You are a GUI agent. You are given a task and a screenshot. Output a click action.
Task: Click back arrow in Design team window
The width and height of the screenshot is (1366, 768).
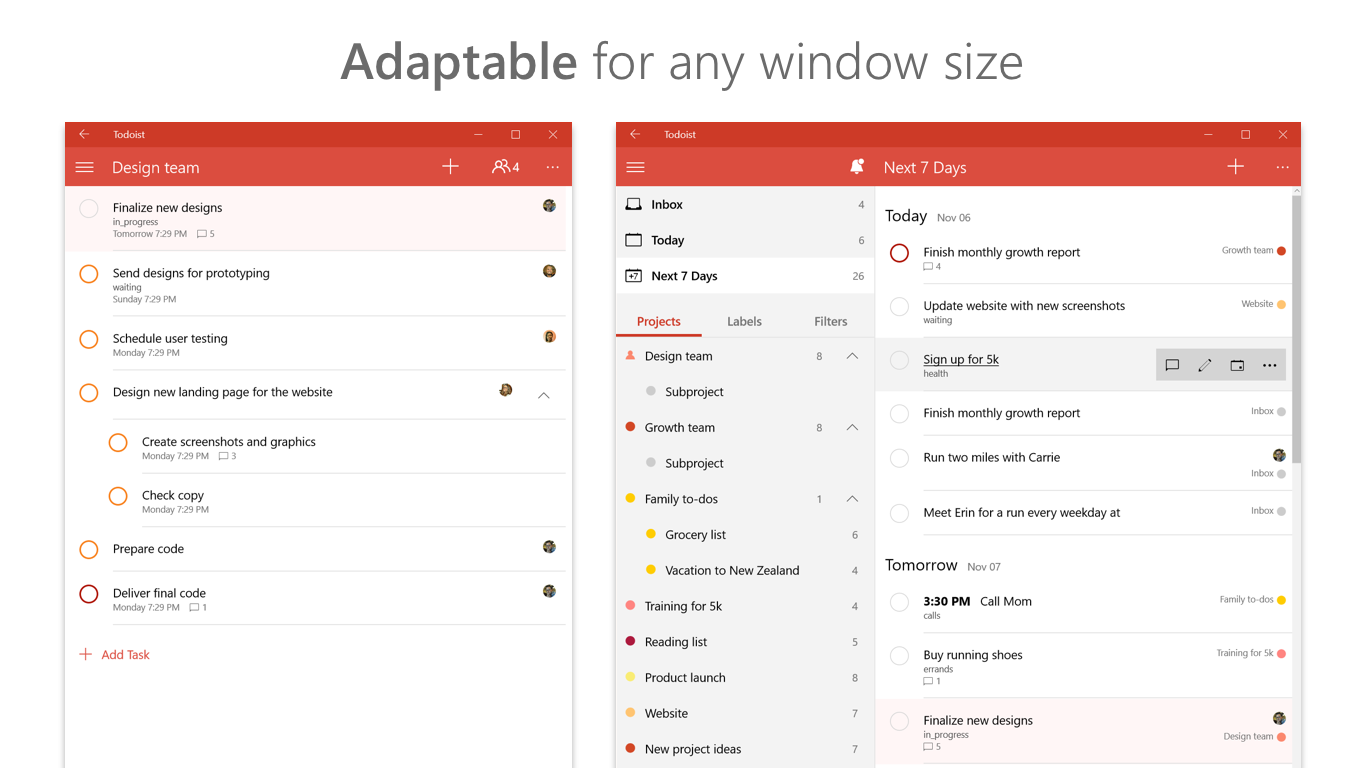click(84, 134)
